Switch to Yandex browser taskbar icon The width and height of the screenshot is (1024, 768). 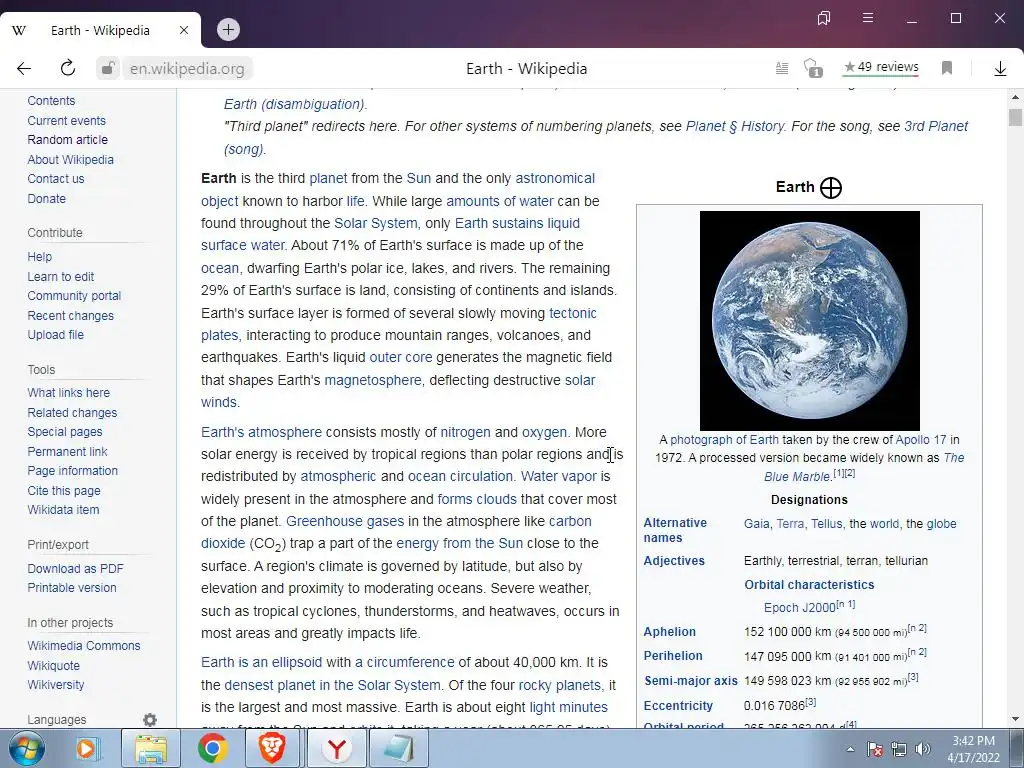coord(336,748)
